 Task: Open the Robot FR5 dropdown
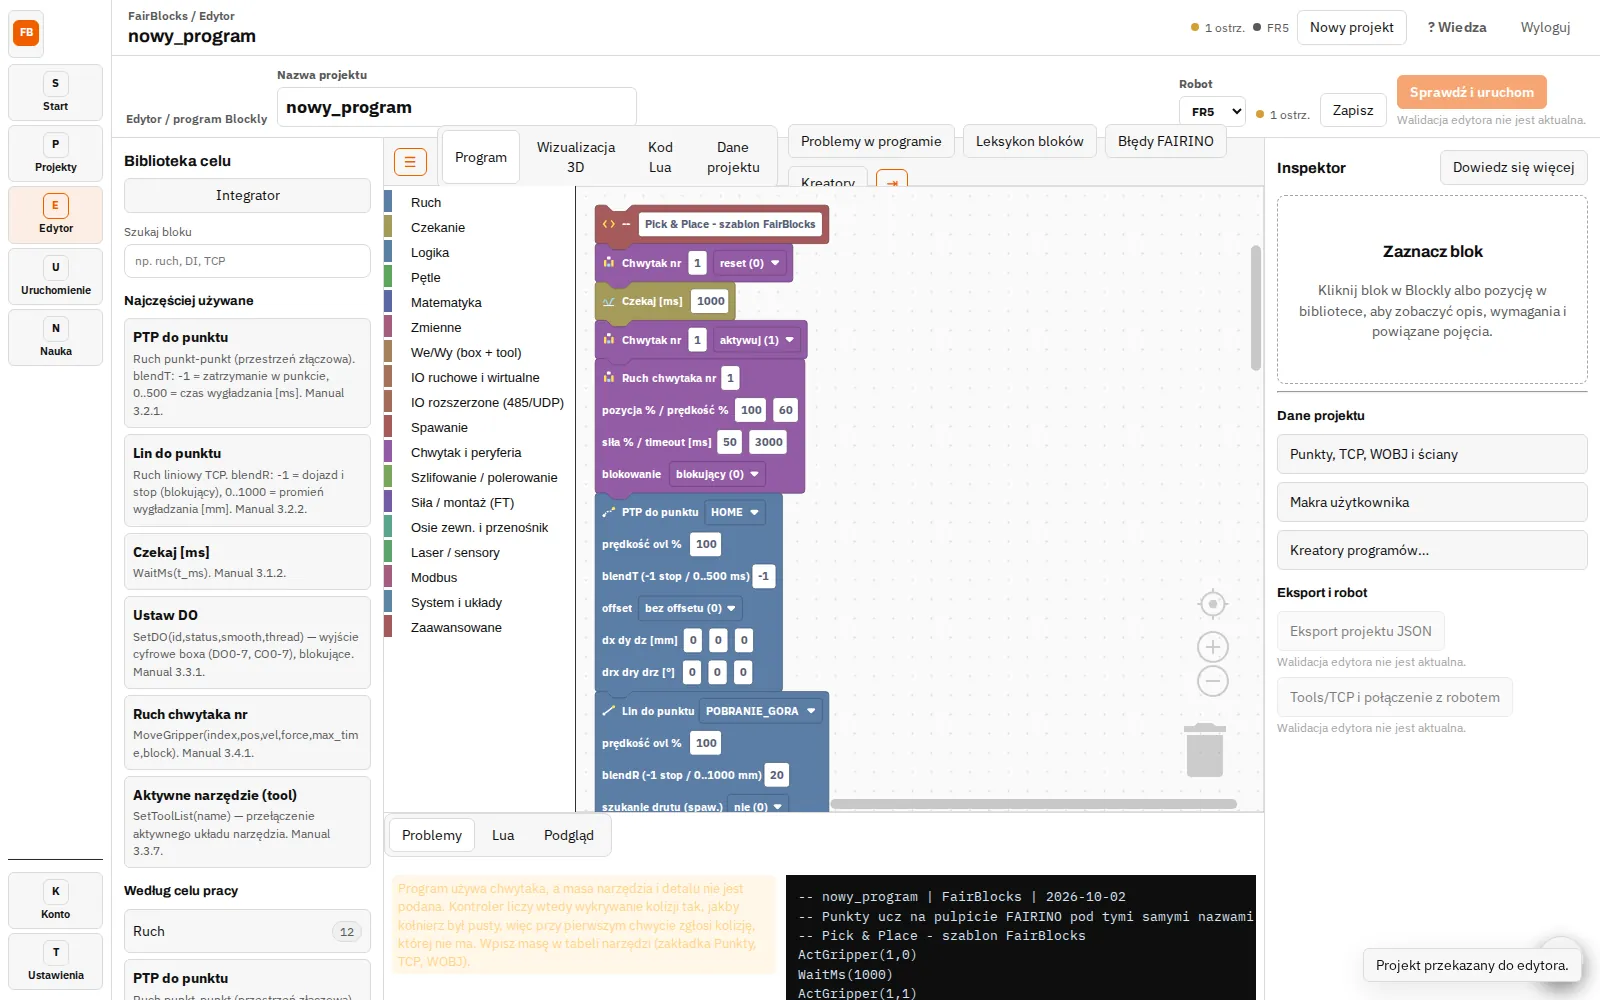click(1212, 112)
